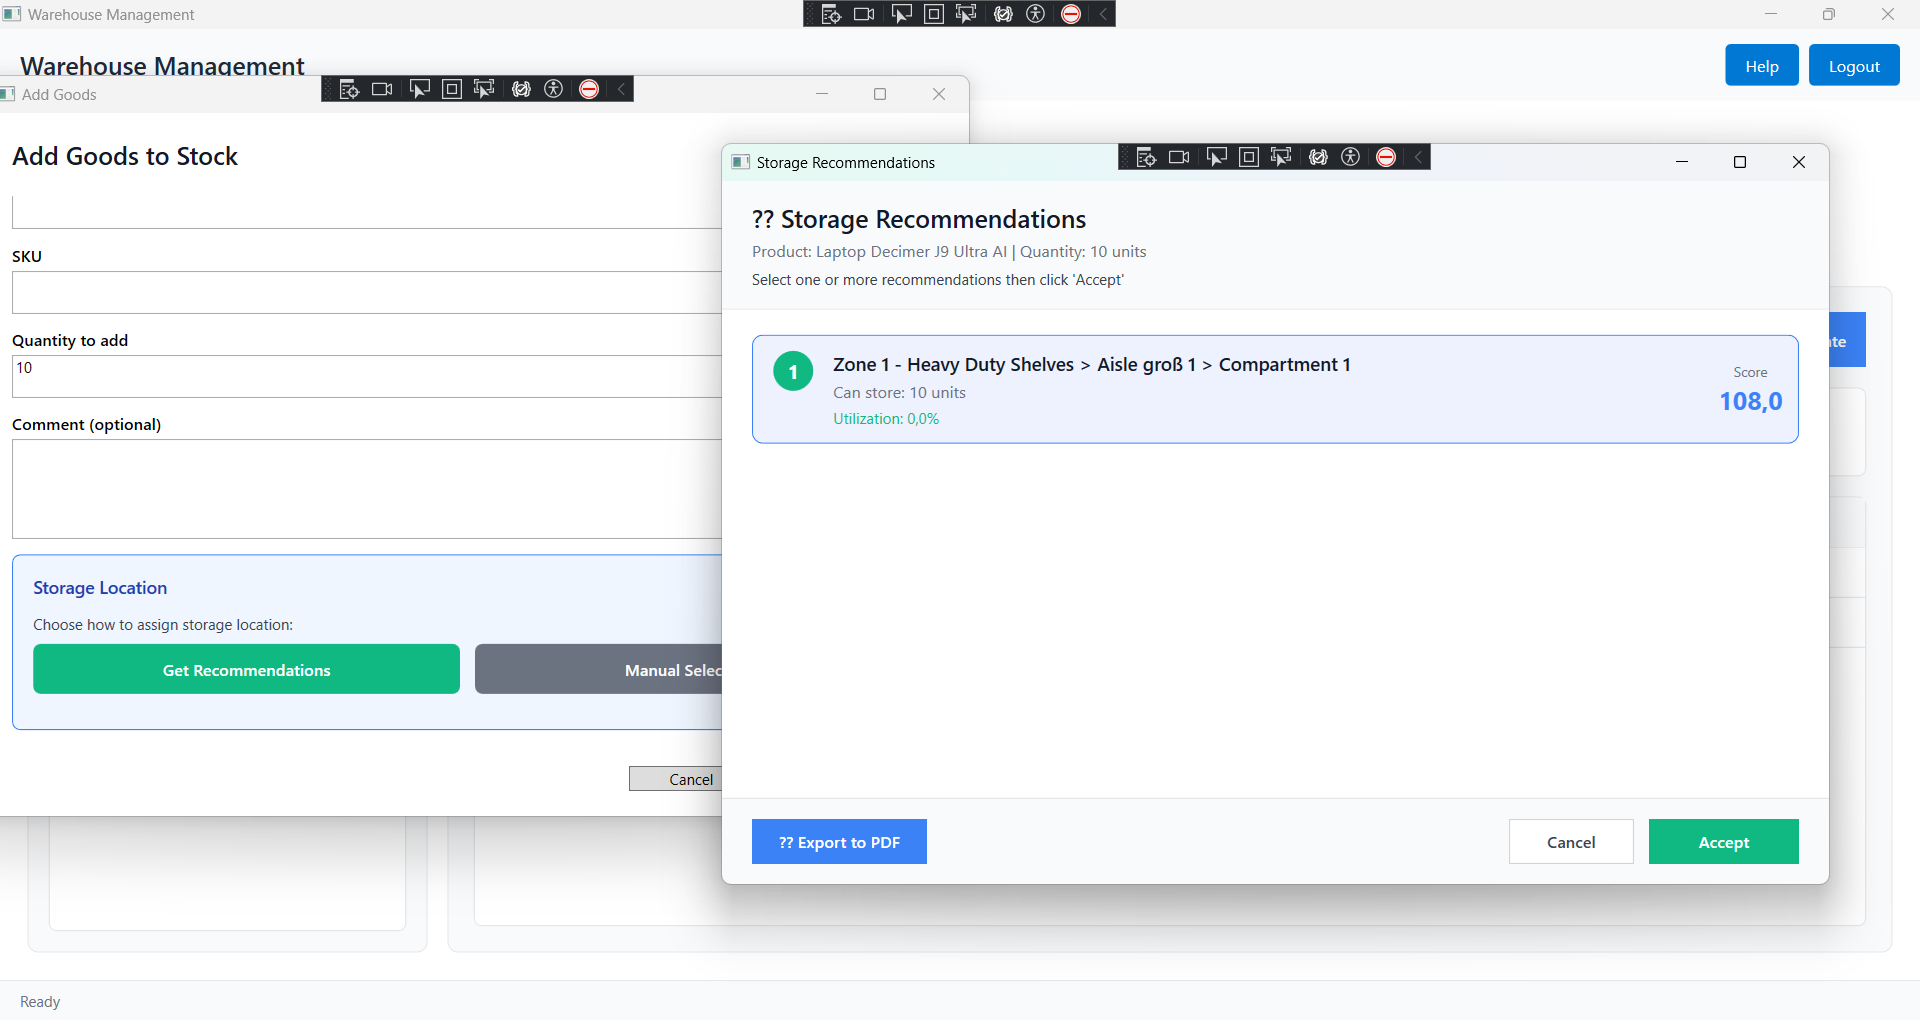The width and height of the screenshot is (1920, 1020).
Task: Open Live Visual Tree in Add Goods toolbar
Action: point(349,89)
